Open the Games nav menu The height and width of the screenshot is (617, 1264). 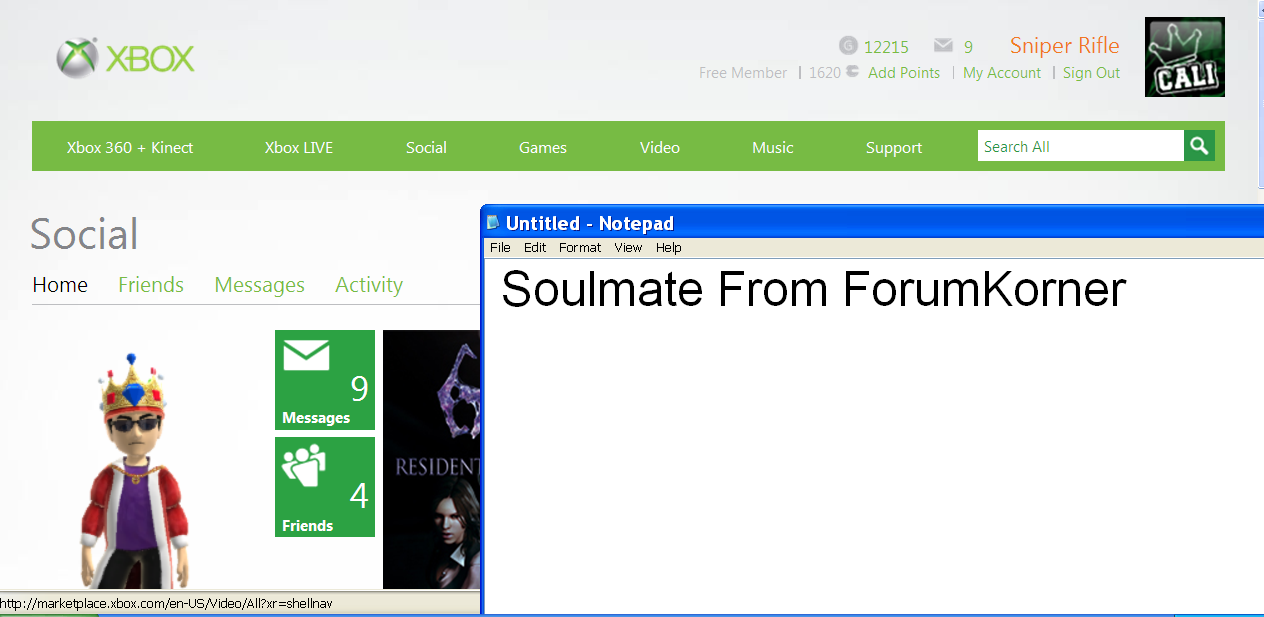[x=543, y=147]
